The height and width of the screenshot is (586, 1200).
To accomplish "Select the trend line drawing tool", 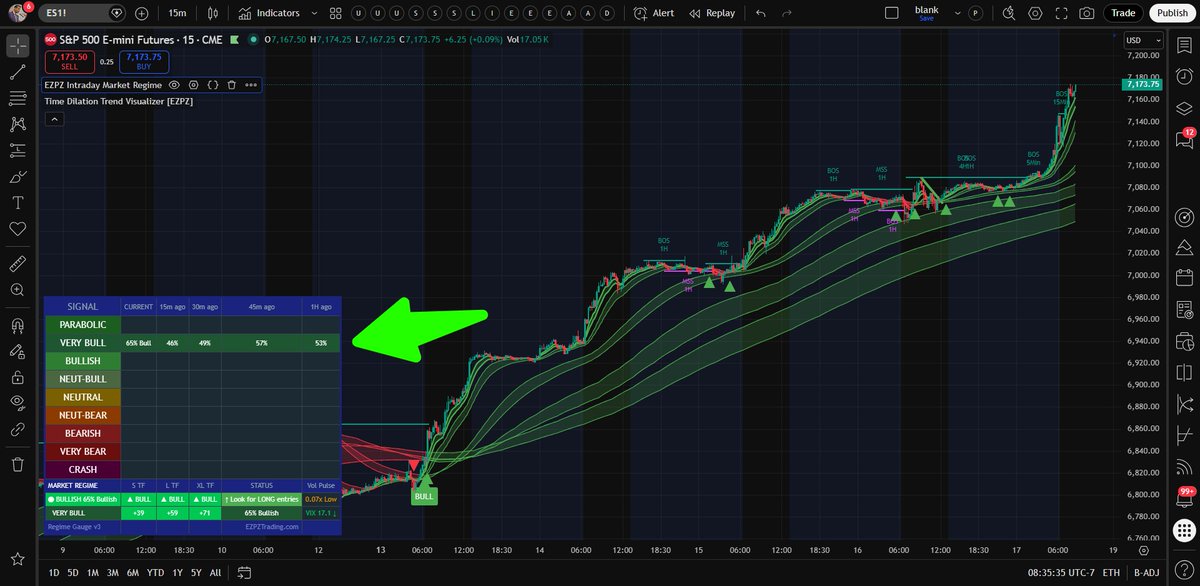I will point(17,72).
